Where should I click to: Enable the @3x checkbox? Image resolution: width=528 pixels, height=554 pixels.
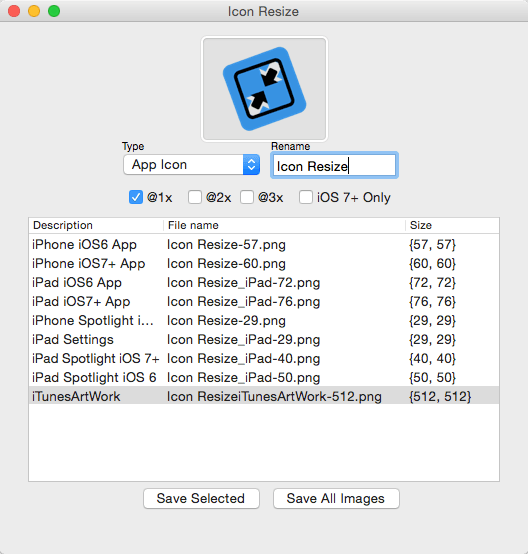[247, 197]
